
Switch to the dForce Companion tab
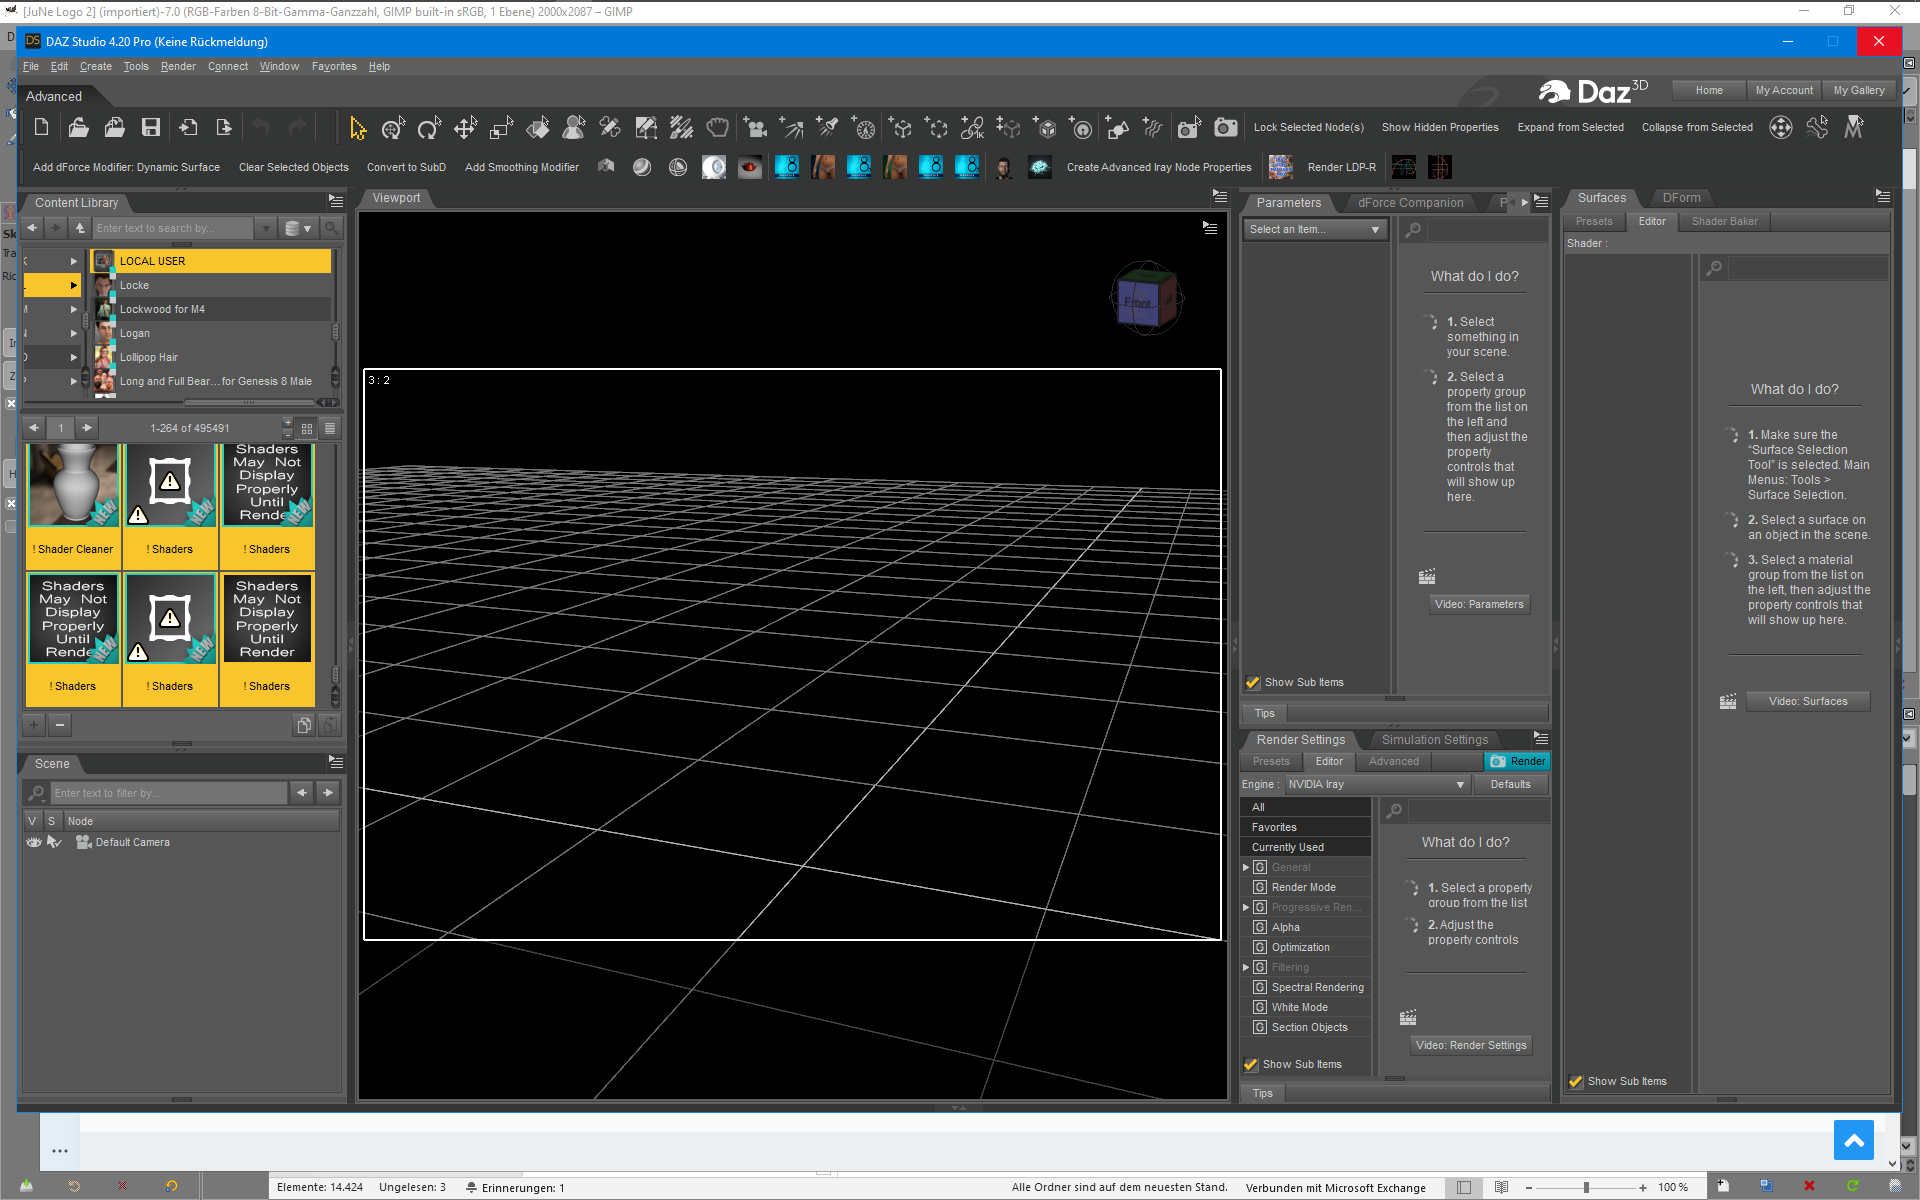point(1410,202)
